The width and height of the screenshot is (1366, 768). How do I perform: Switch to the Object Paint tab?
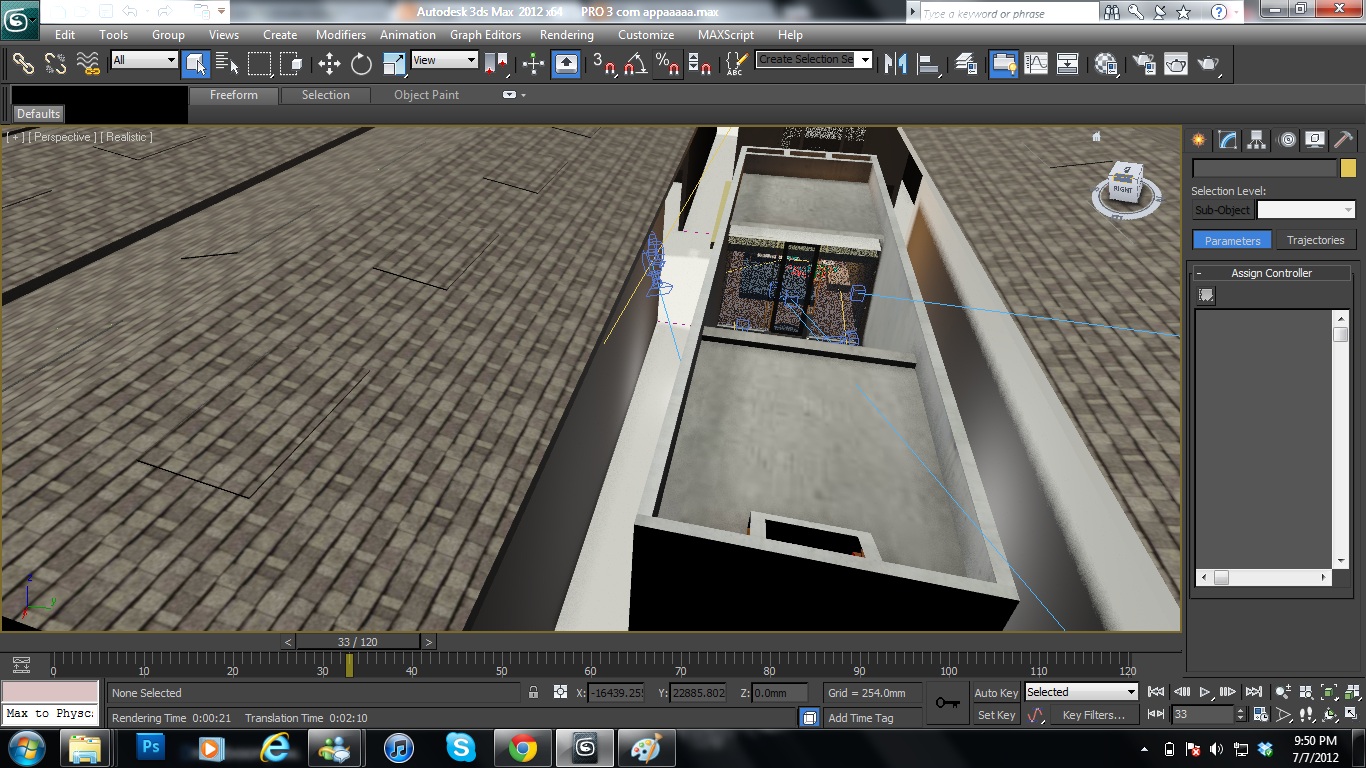click(426, 95)
